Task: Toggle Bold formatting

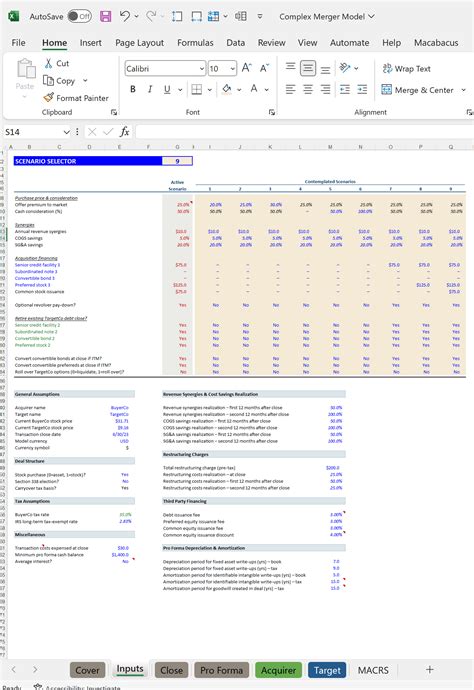Action: click(133, 89)
